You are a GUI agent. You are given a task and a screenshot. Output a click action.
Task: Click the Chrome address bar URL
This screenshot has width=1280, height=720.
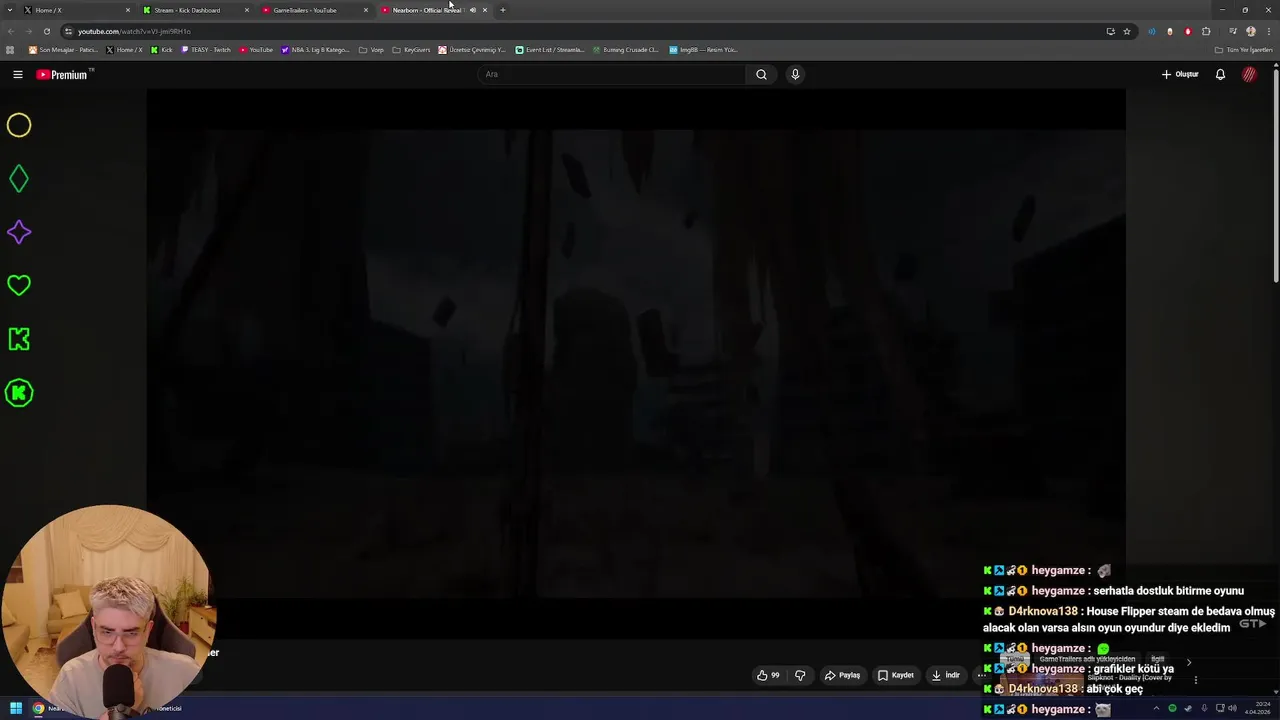(134, 31)
